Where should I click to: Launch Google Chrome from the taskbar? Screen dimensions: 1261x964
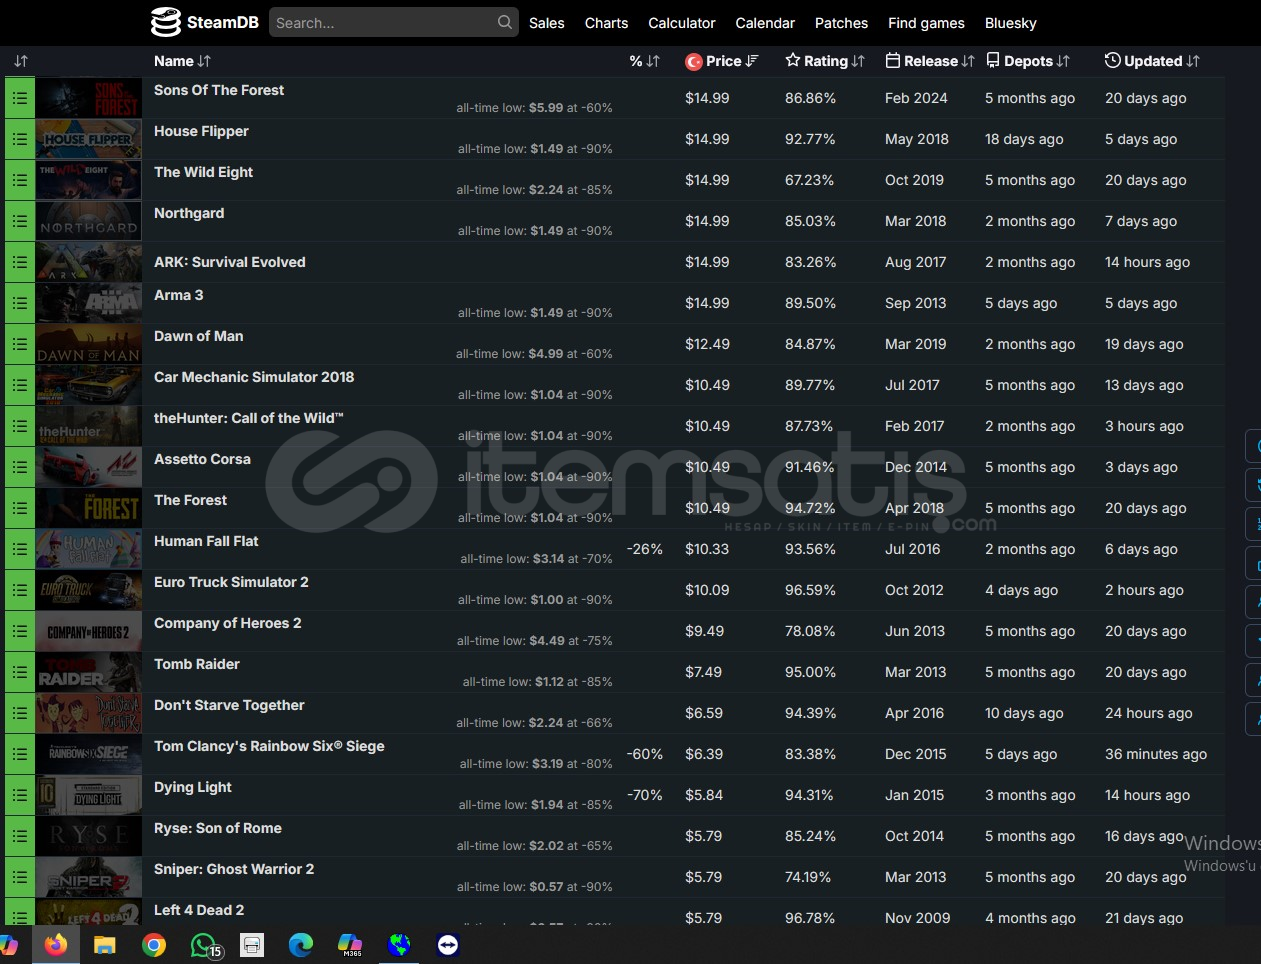(154, 944)
